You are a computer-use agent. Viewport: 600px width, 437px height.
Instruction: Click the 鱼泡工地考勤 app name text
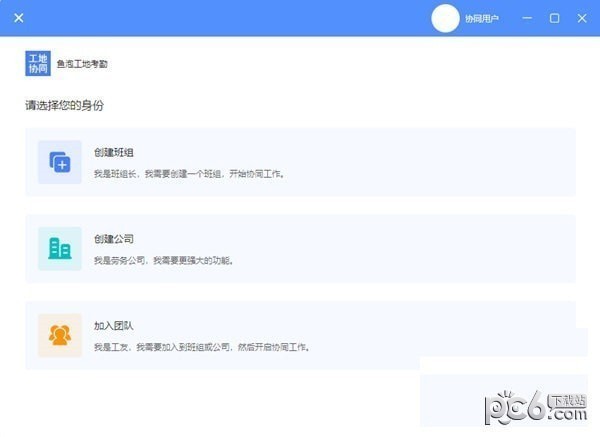coord(82,64)
